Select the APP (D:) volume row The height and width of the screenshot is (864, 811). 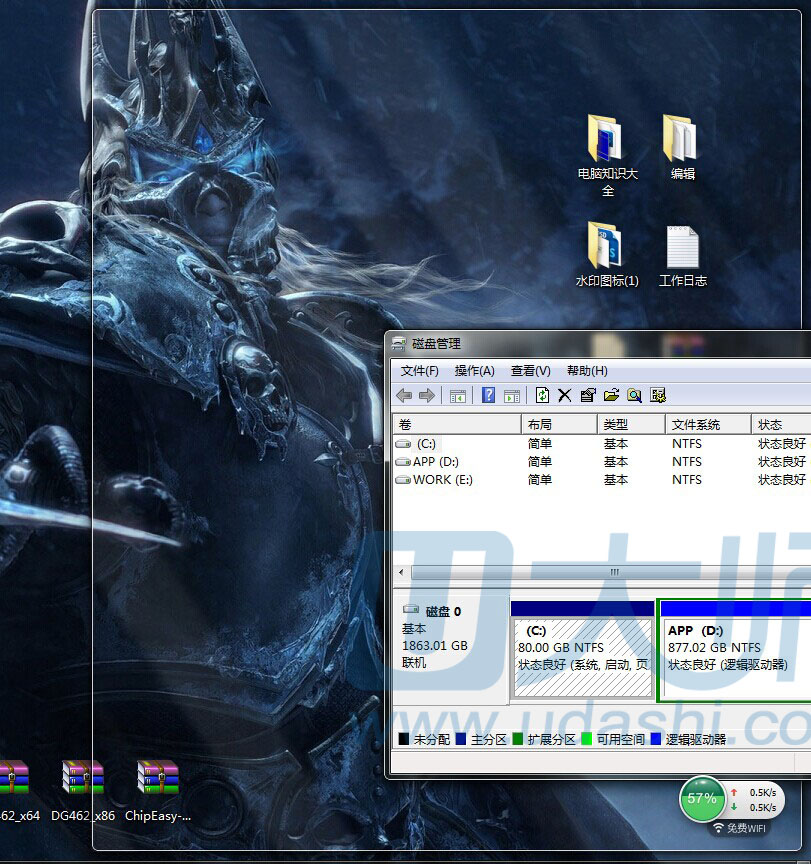click(602, 462)
